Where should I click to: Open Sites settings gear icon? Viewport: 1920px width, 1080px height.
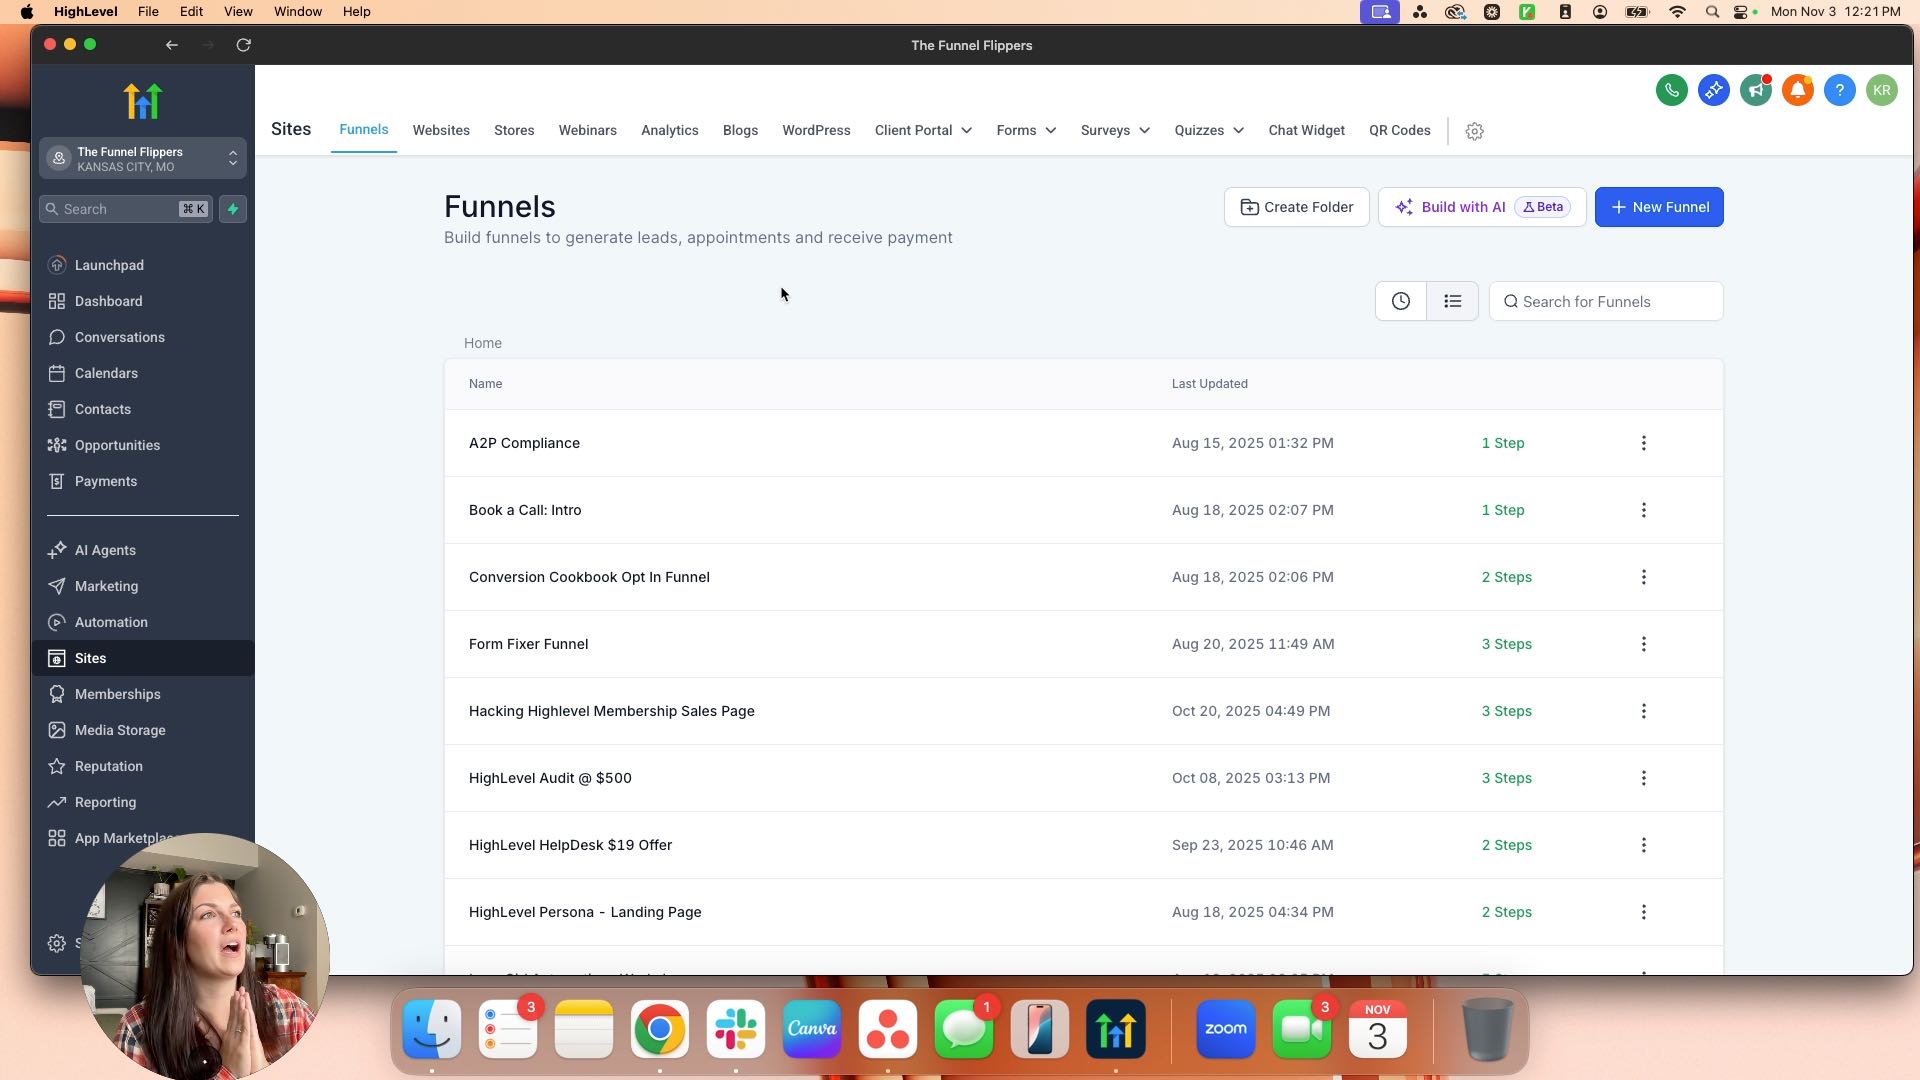pyautogui.click(x=1474, y=131)
